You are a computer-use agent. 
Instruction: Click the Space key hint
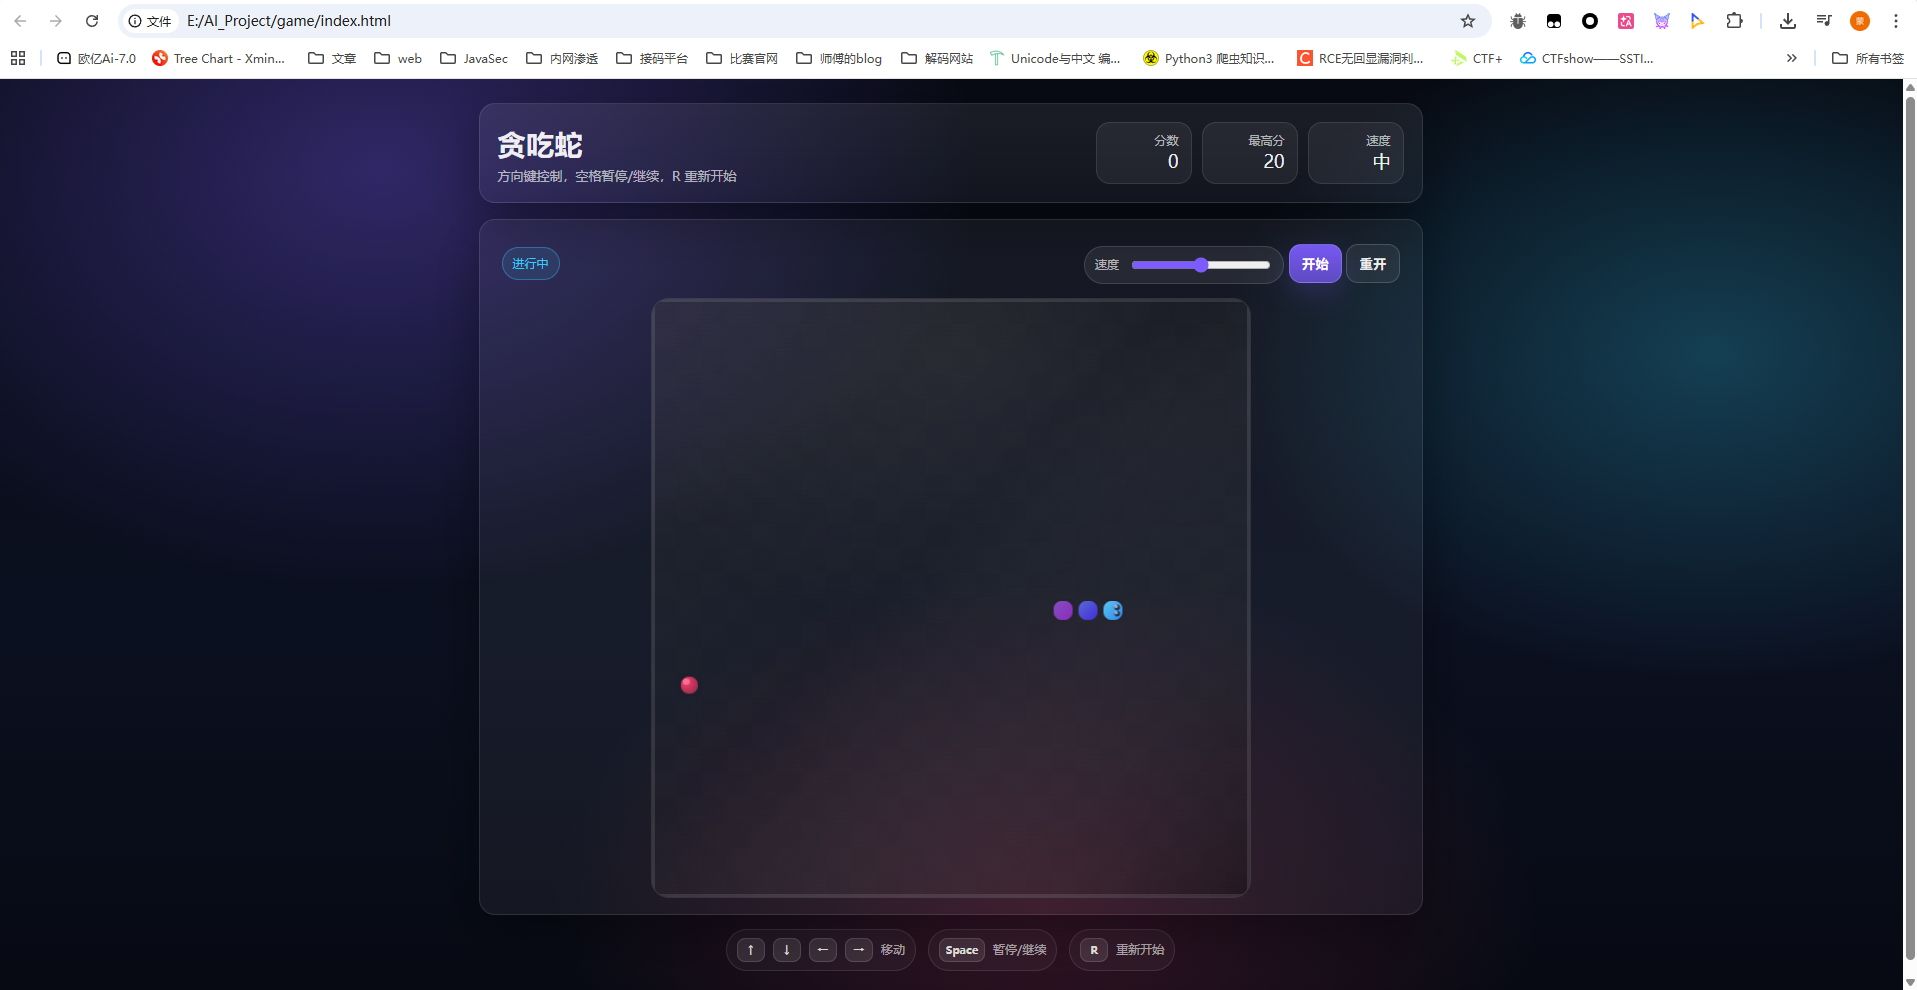(961, 950)
